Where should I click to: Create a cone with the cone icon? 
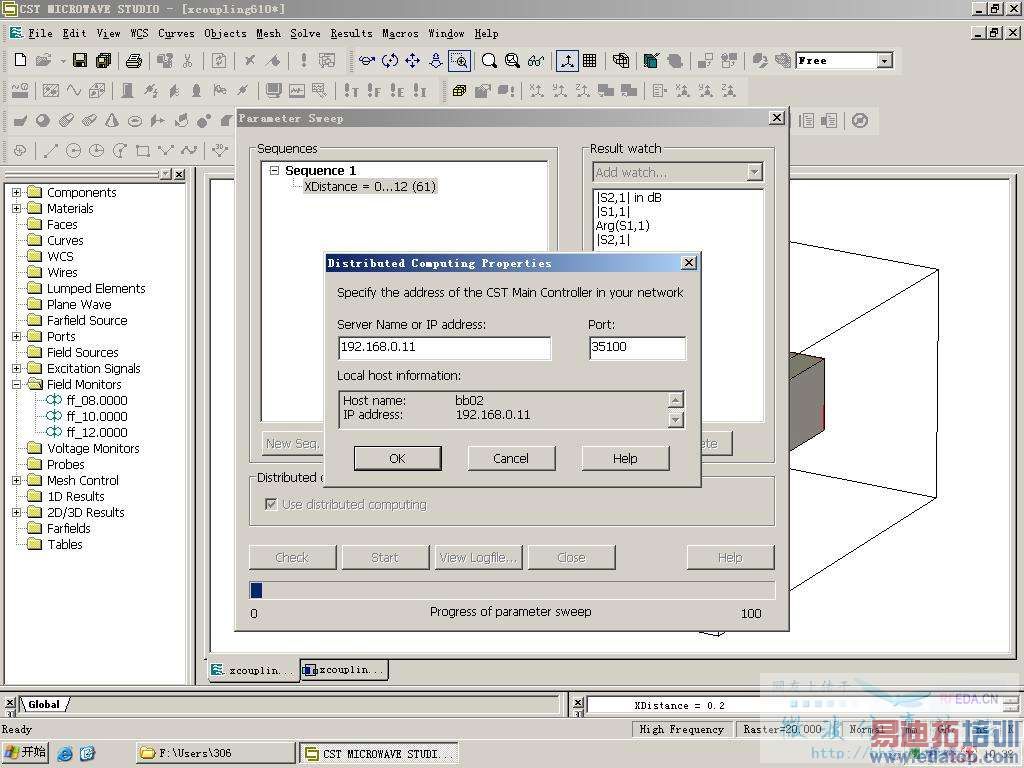click(112, 120)
